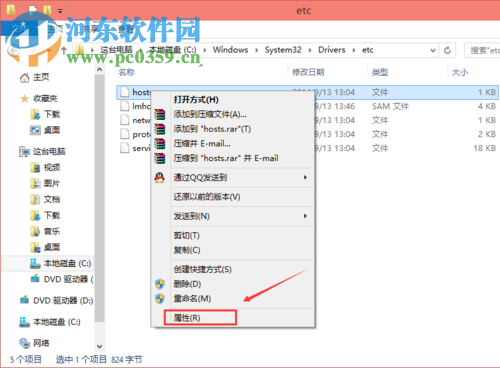Click the services file icon

tap(125, 148)
